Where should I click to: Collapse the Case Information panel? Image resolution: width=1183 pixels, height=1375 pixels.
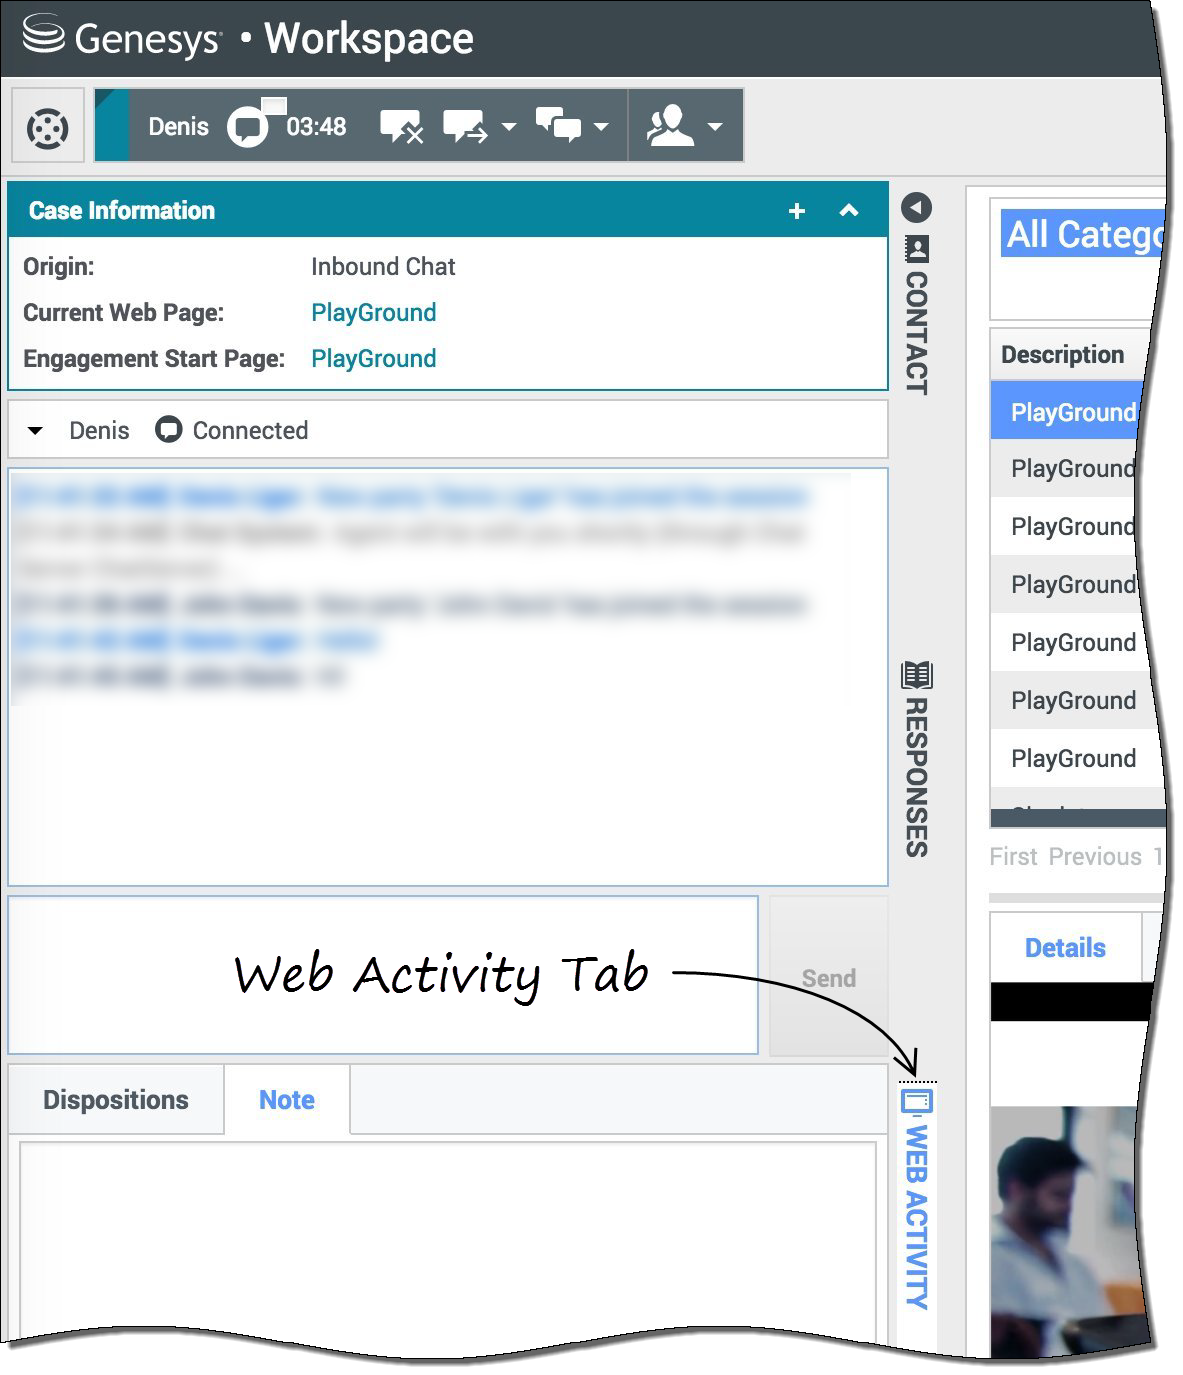click(x=849, y=211)
